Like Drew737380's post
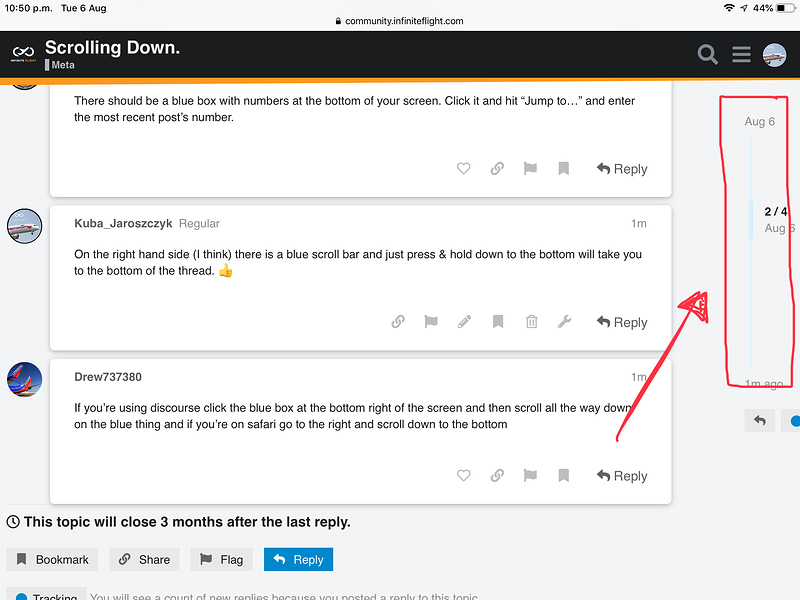The height and width of the screenshot is (600, 800). point(463,476)
